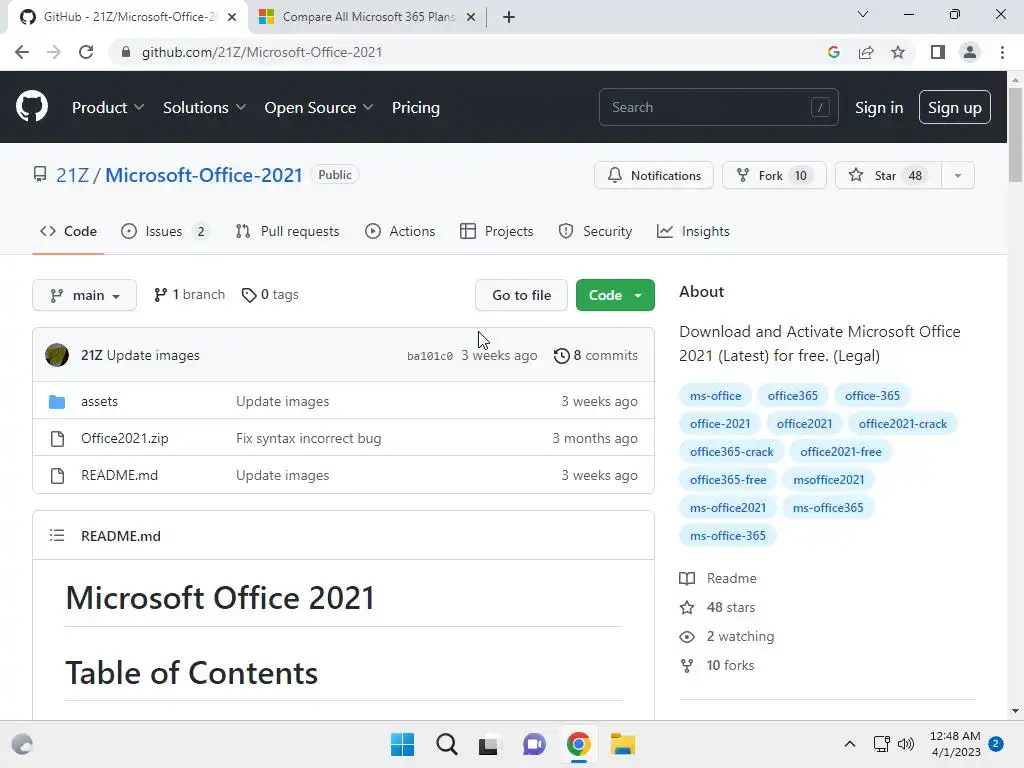This screenshot has width=1024, height=768.
Task: Click the Sign up button
Action: (x=954, y=107)
